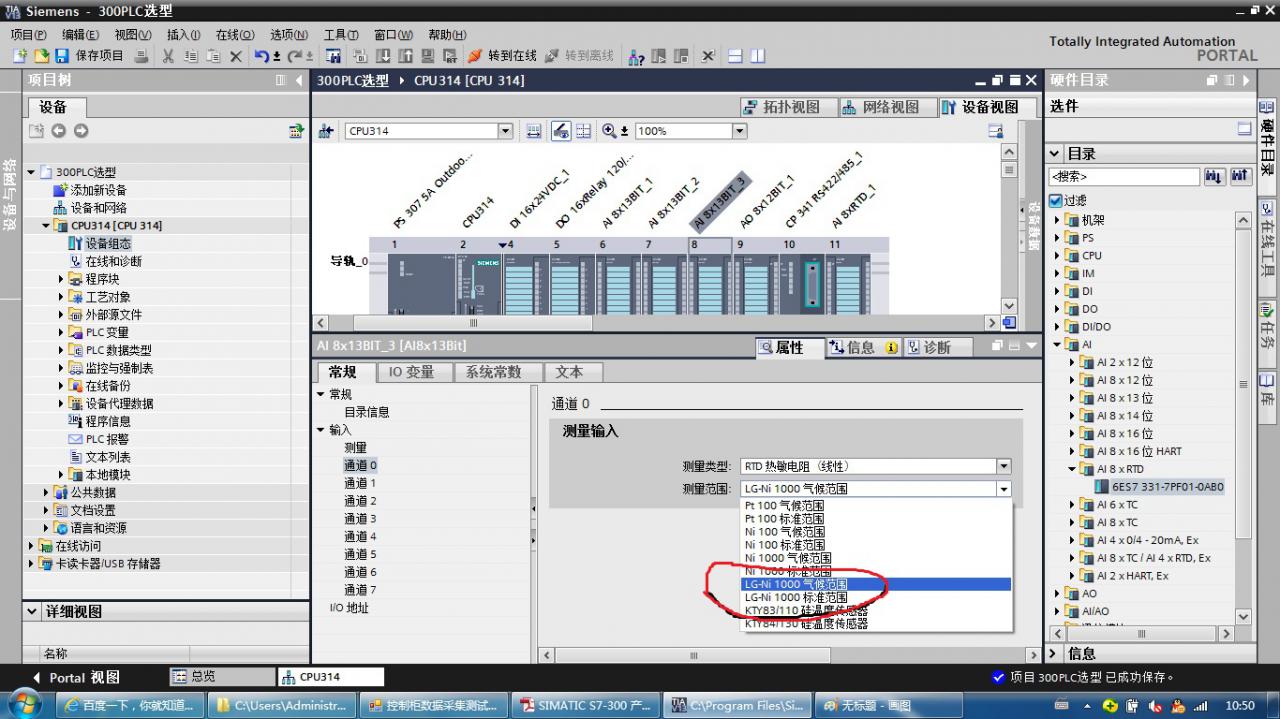Open the 在线(O) menu

coord(235,35)
